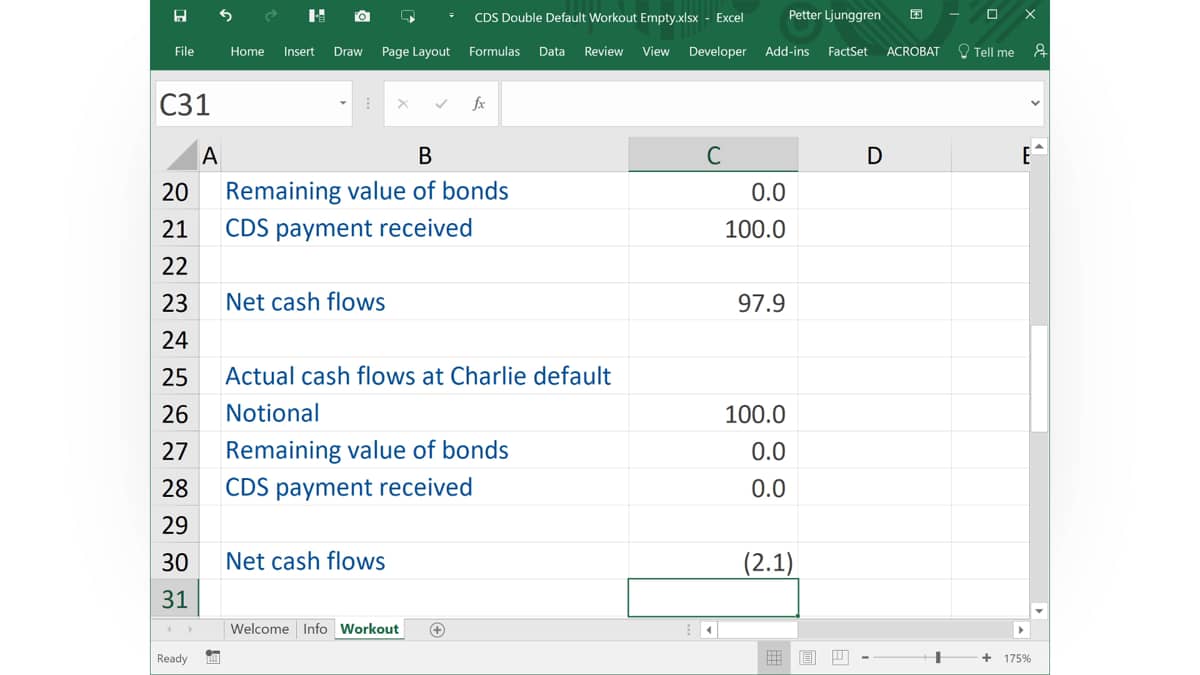Click the Enter checkmark in formula bar
The width and height of the screenshot is (1200, 675).
(x=441, y=104)
